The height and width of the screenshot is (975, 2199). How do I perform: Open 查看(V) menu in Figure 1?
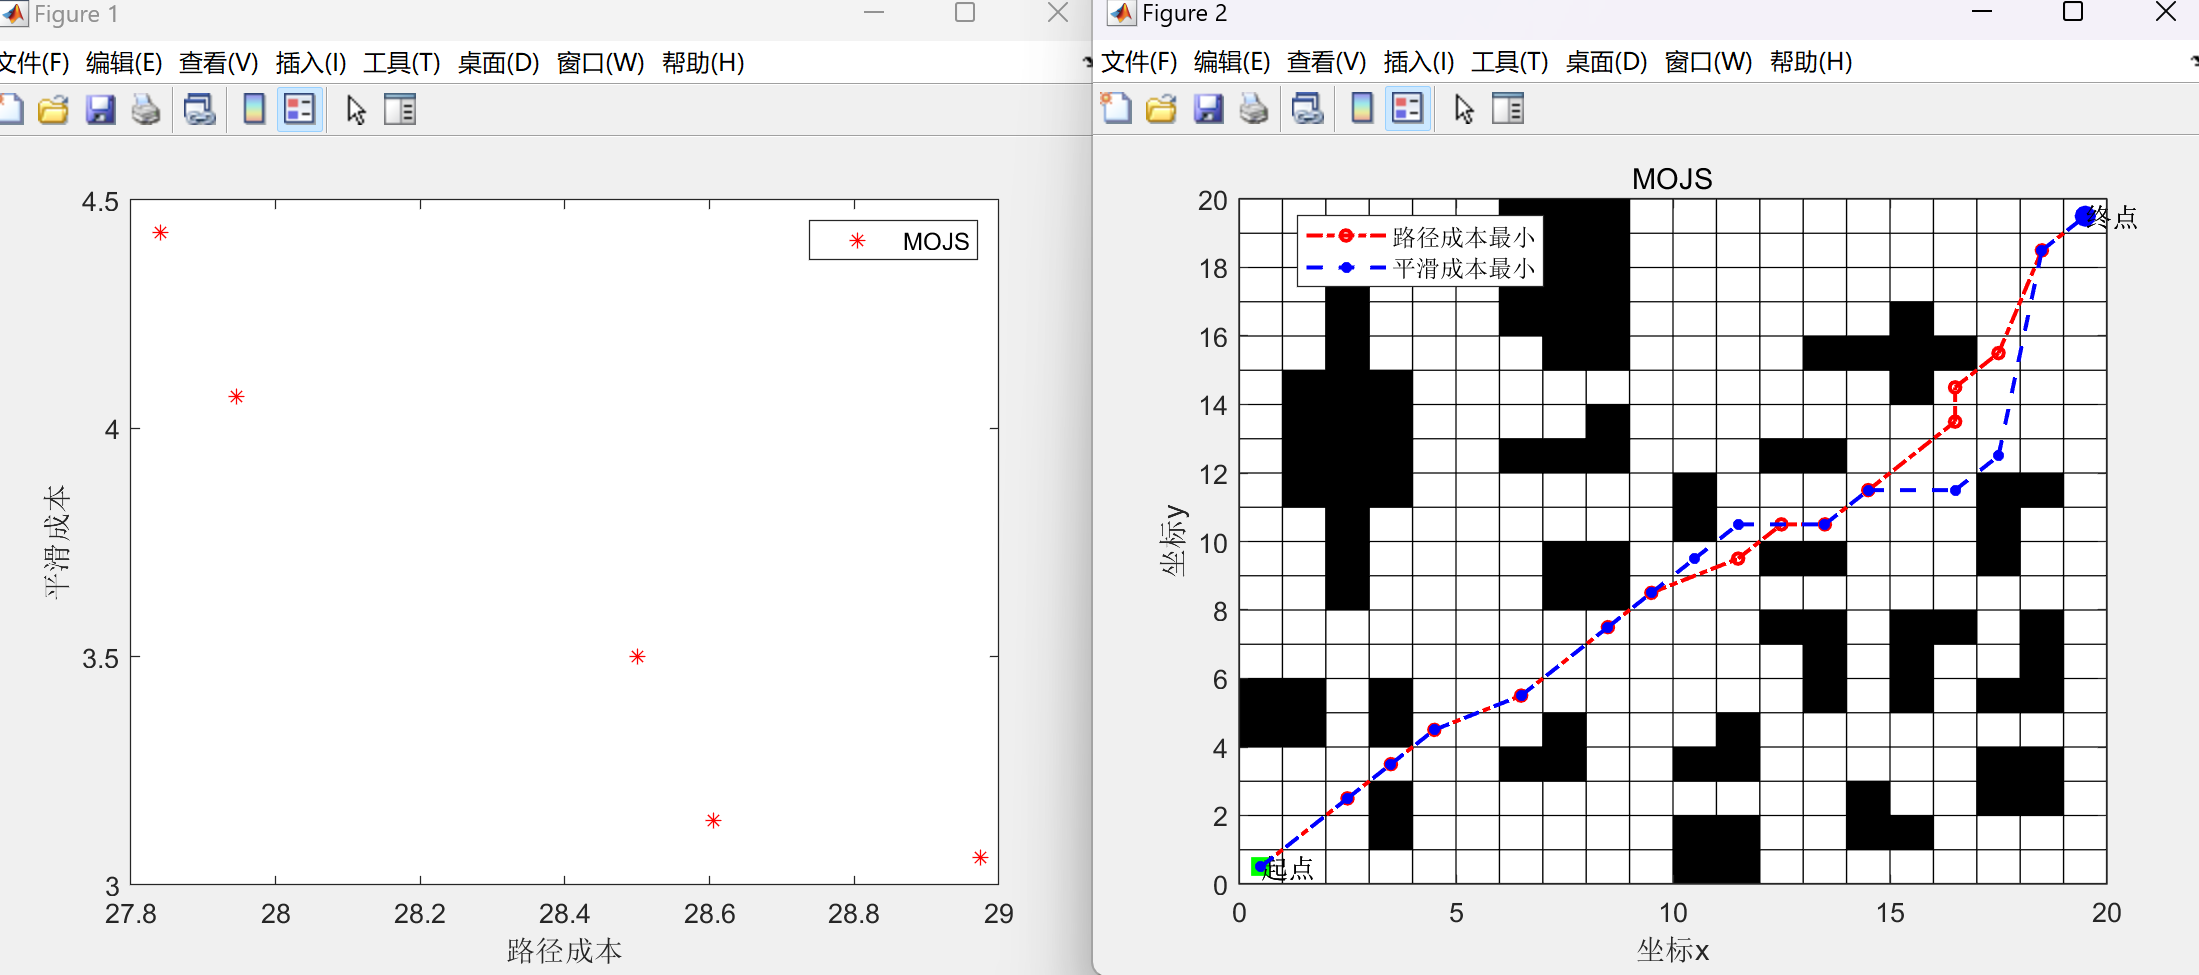click(218, 63)
